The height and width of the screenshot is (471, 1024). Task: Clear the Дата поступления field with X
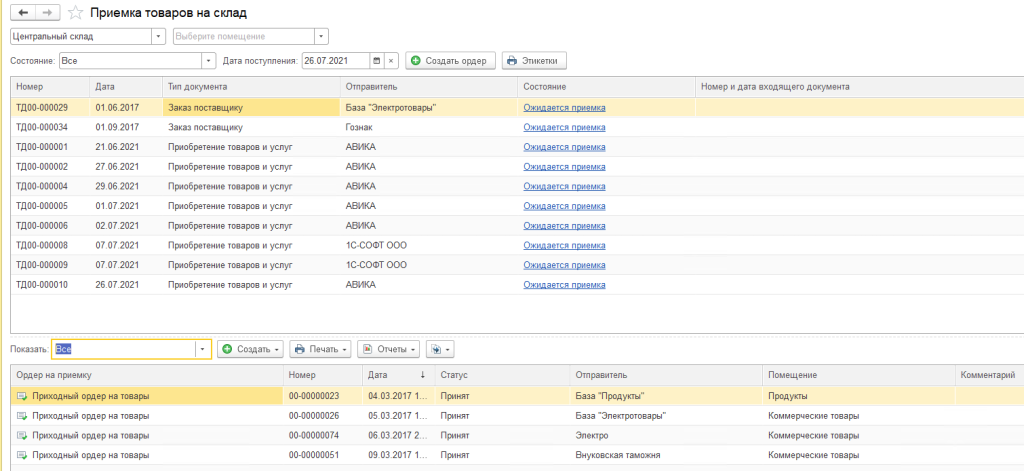tap(391, 60)
